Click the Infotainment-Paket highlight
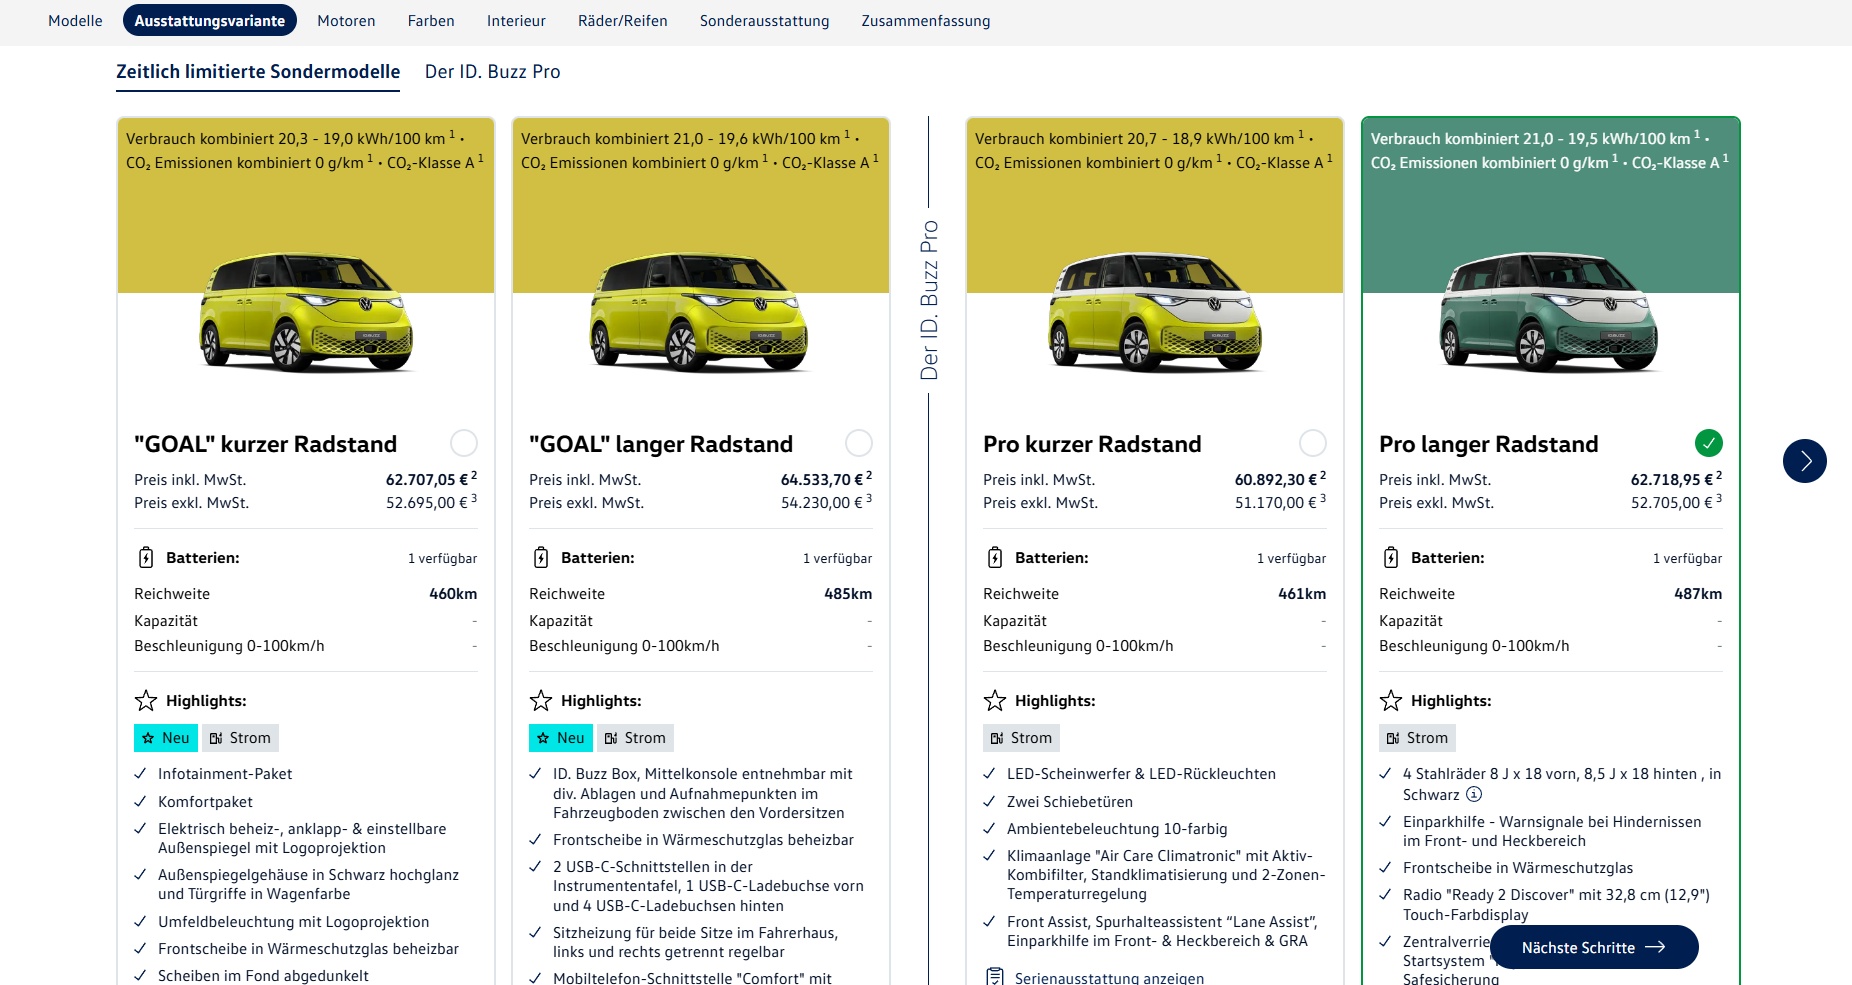Image resolution: width=1852 pixels, height=985 pixels. 225,774
